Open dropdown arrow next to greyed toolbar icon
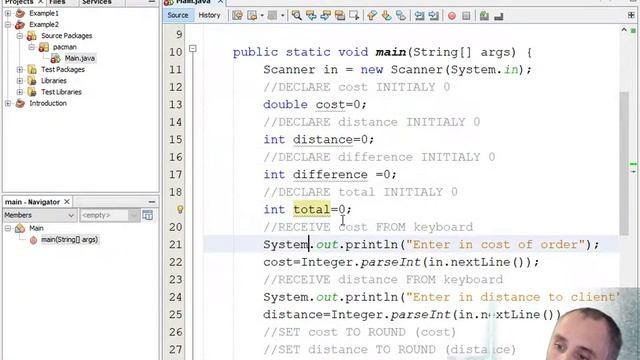 (x=282, y=16)
